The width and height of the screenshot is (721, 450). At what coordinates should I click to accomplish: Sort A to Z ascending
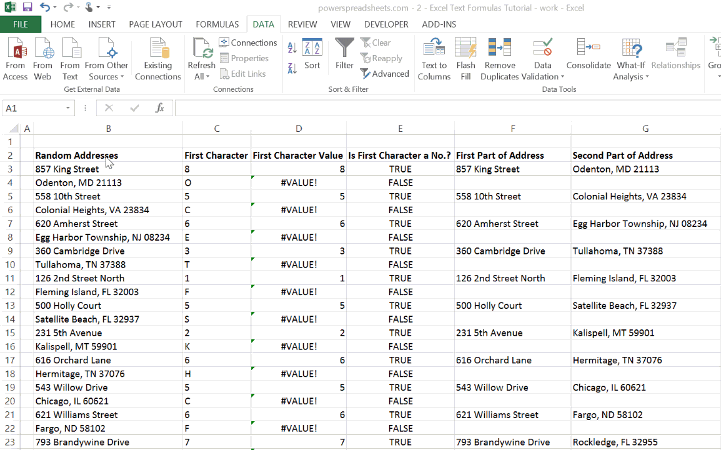coord(292,47)
